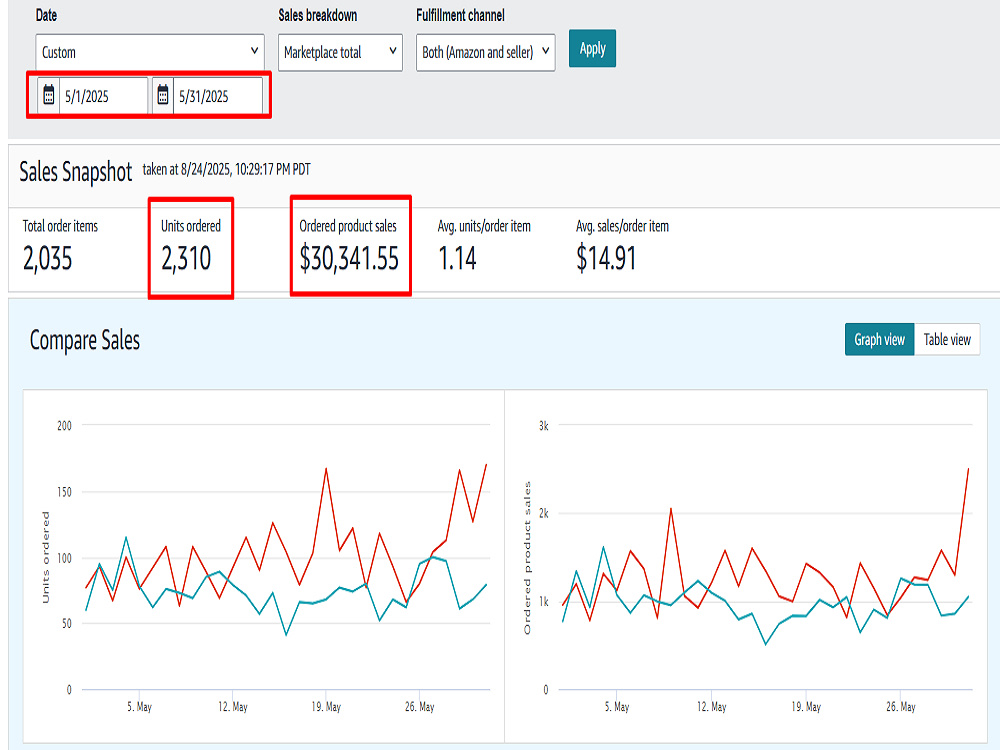The width and height of the screenshot is (1000, 750).
Task: Click the 200 gridline label on units chart
Action: [x=64, y=425]
